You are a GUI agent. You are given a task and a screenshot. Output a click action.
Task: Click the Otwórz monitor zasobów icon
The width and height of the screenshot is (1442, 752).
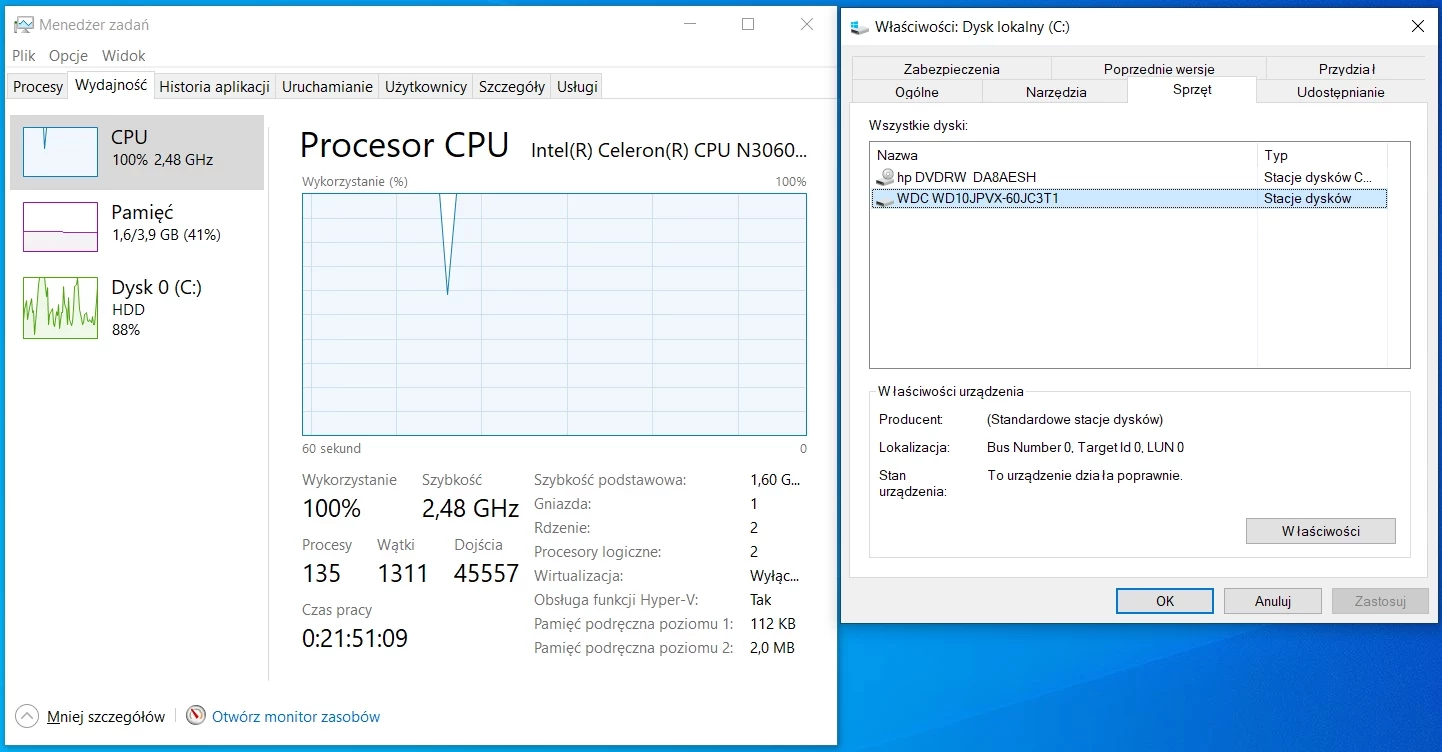coord(196,716)
